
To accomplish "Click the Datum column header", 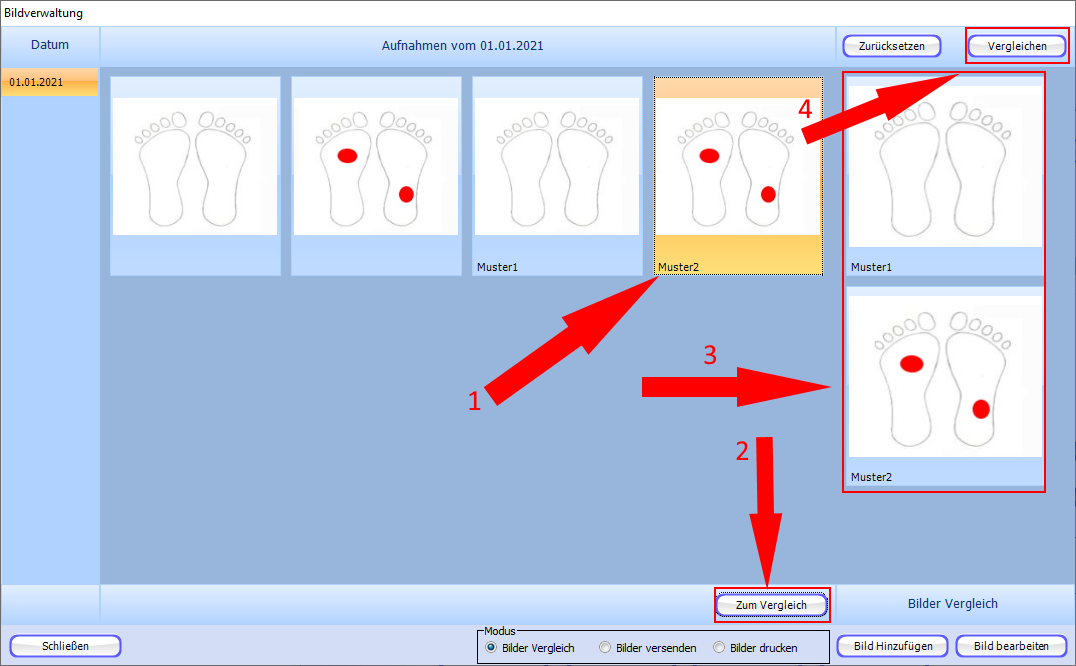I will click(50, 45).
